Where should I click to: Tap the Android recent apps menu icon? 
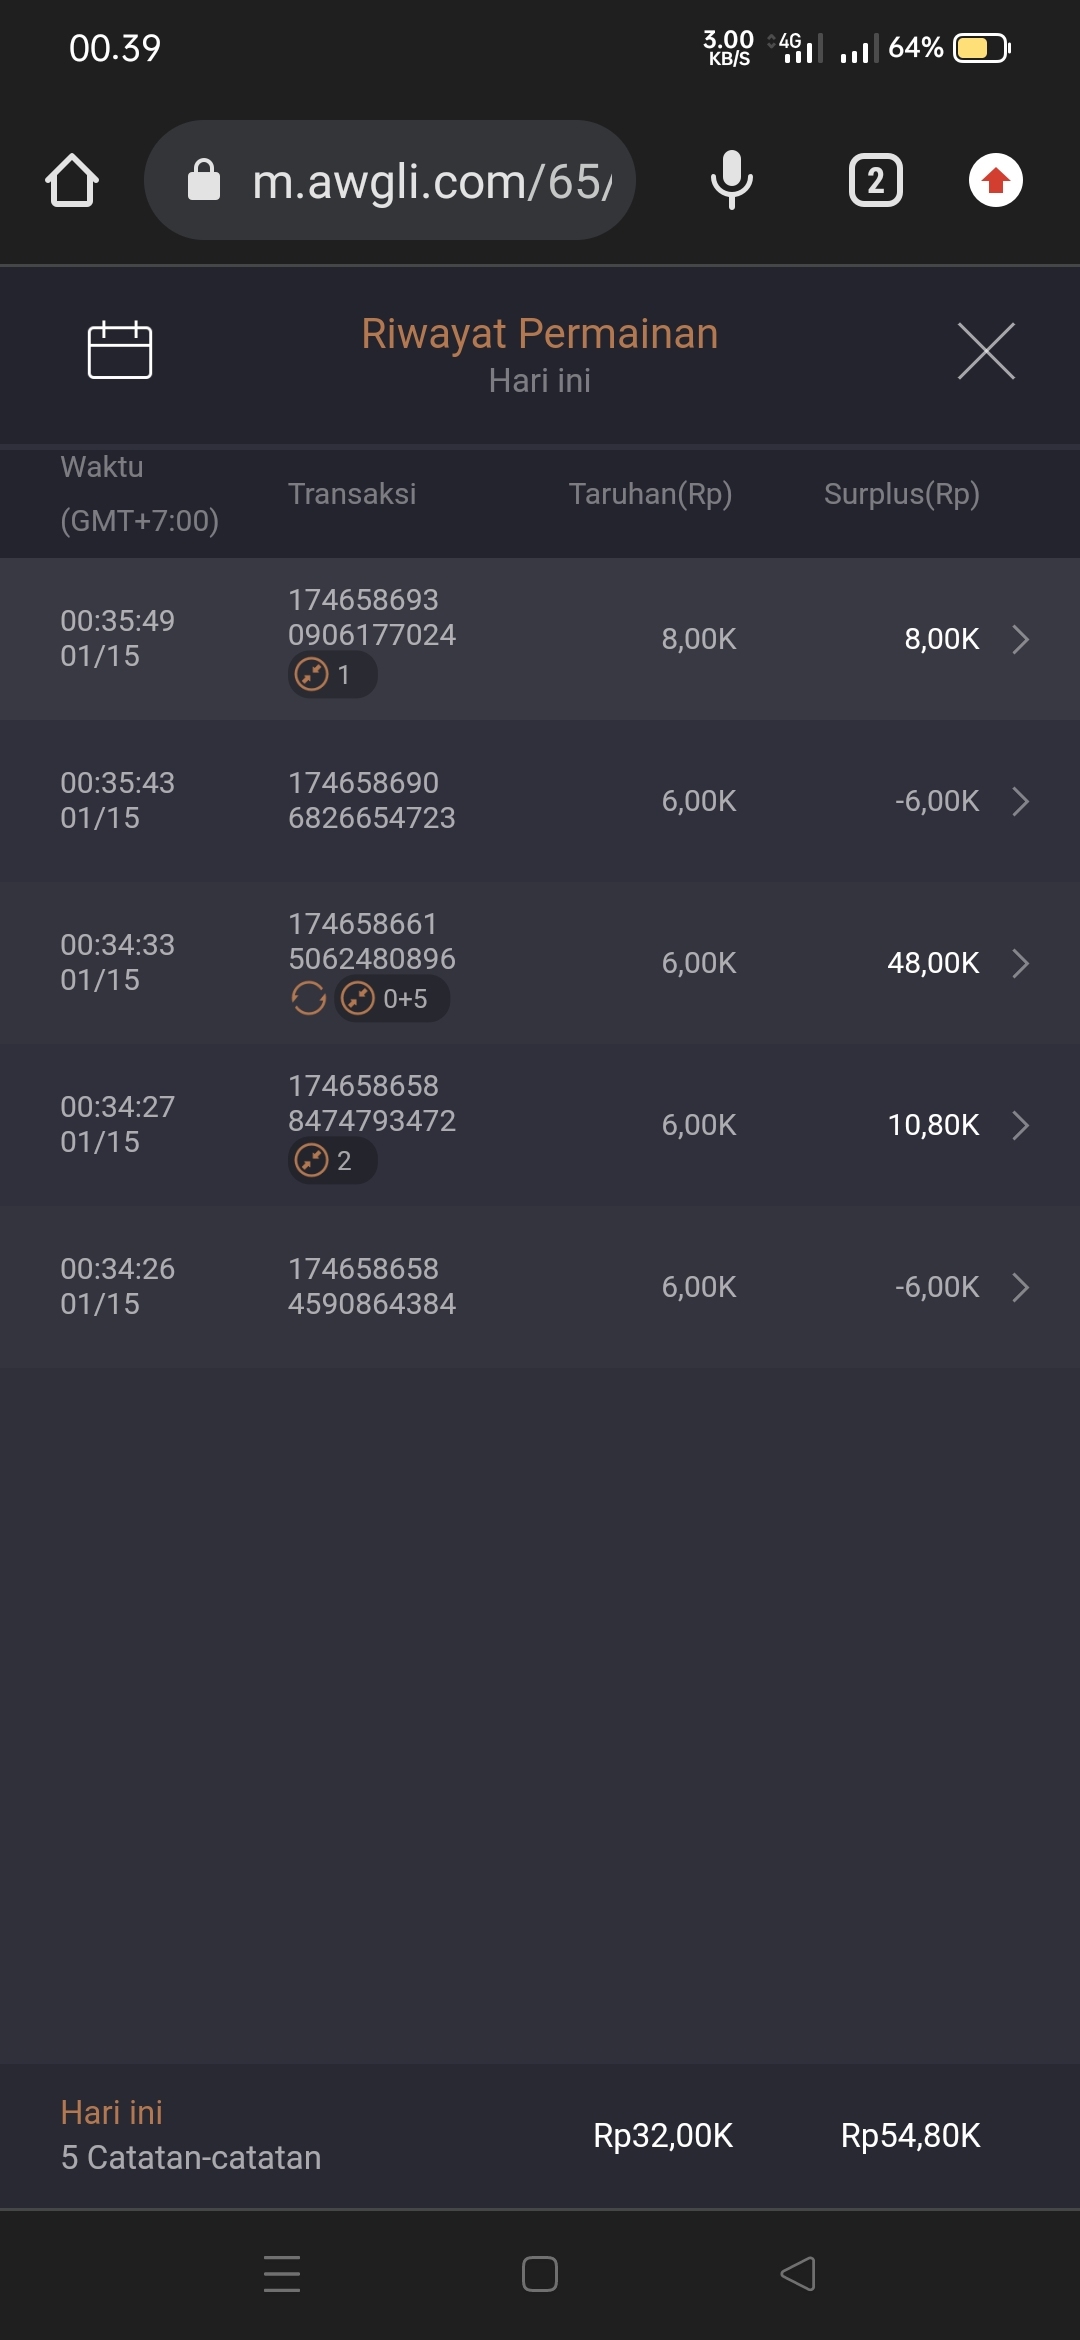(282, 2273)
